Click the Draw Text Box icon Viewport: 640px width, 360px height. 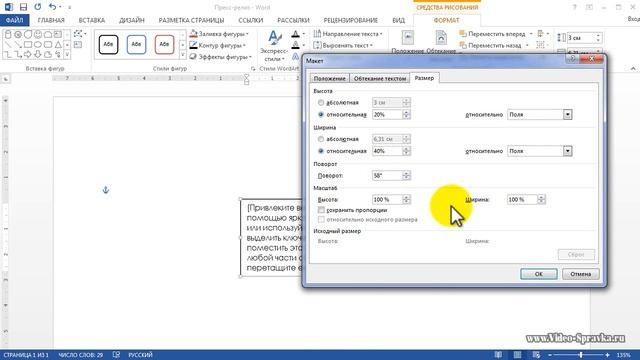tap(78, 44)
